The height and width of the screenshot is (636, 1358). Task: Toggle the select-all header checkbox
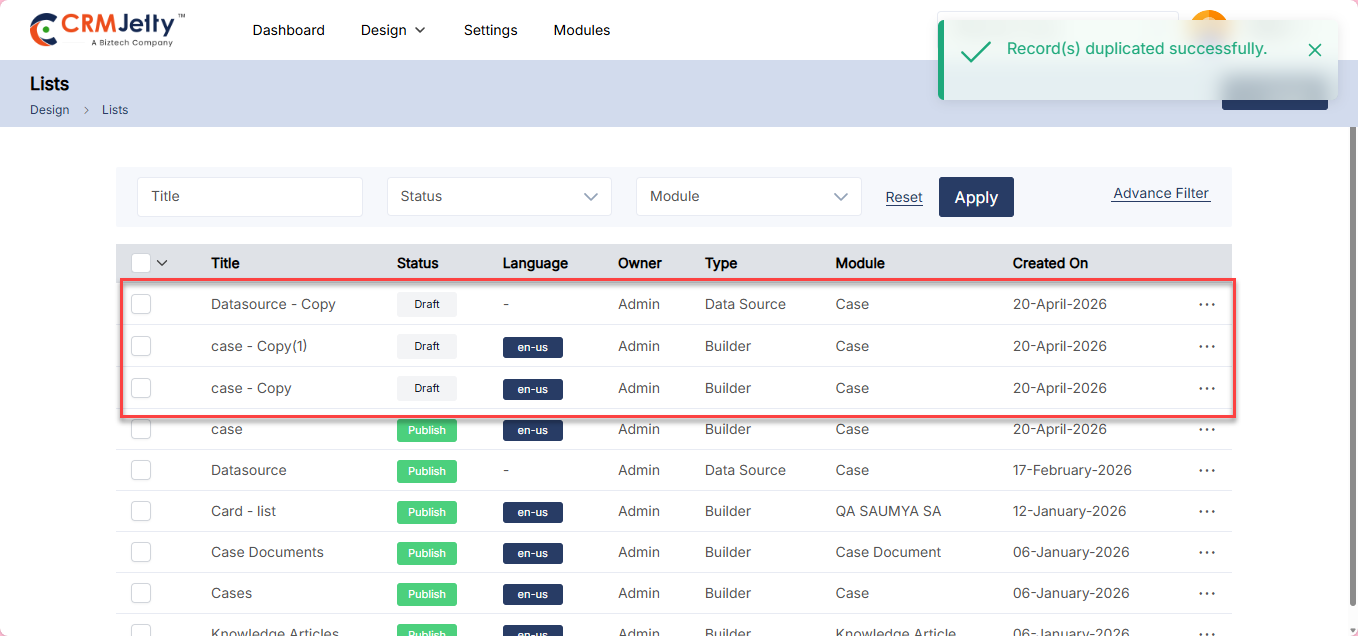[x=141, y=263]
